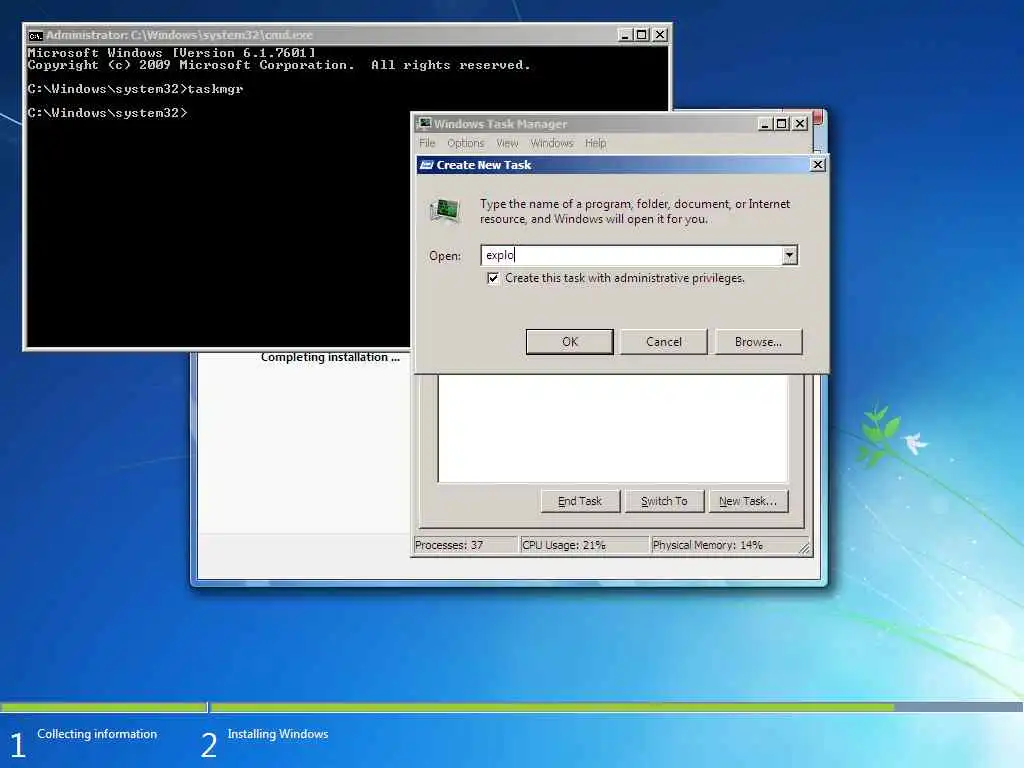Viewport: 1024px width, 768px height.
Task: Click the New Task... button in Task Manager
Action: click(748, 501)
